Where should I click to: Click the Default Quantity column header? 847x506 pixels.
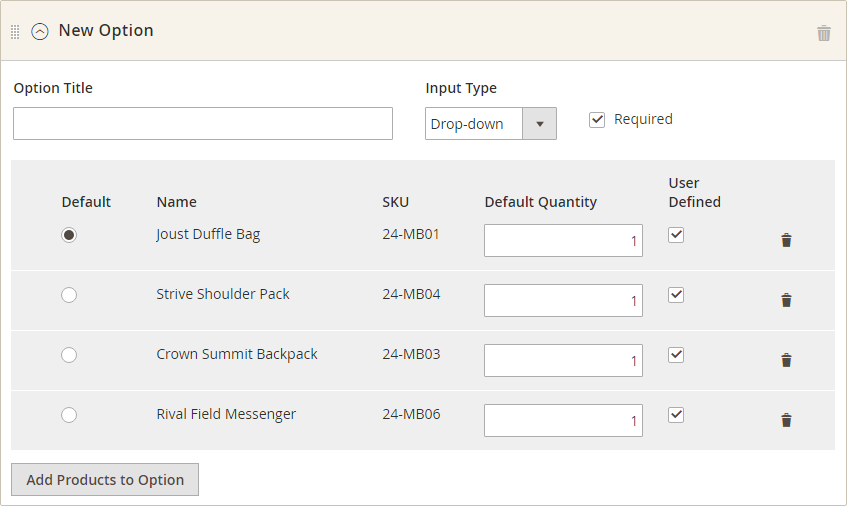[541, 203]
